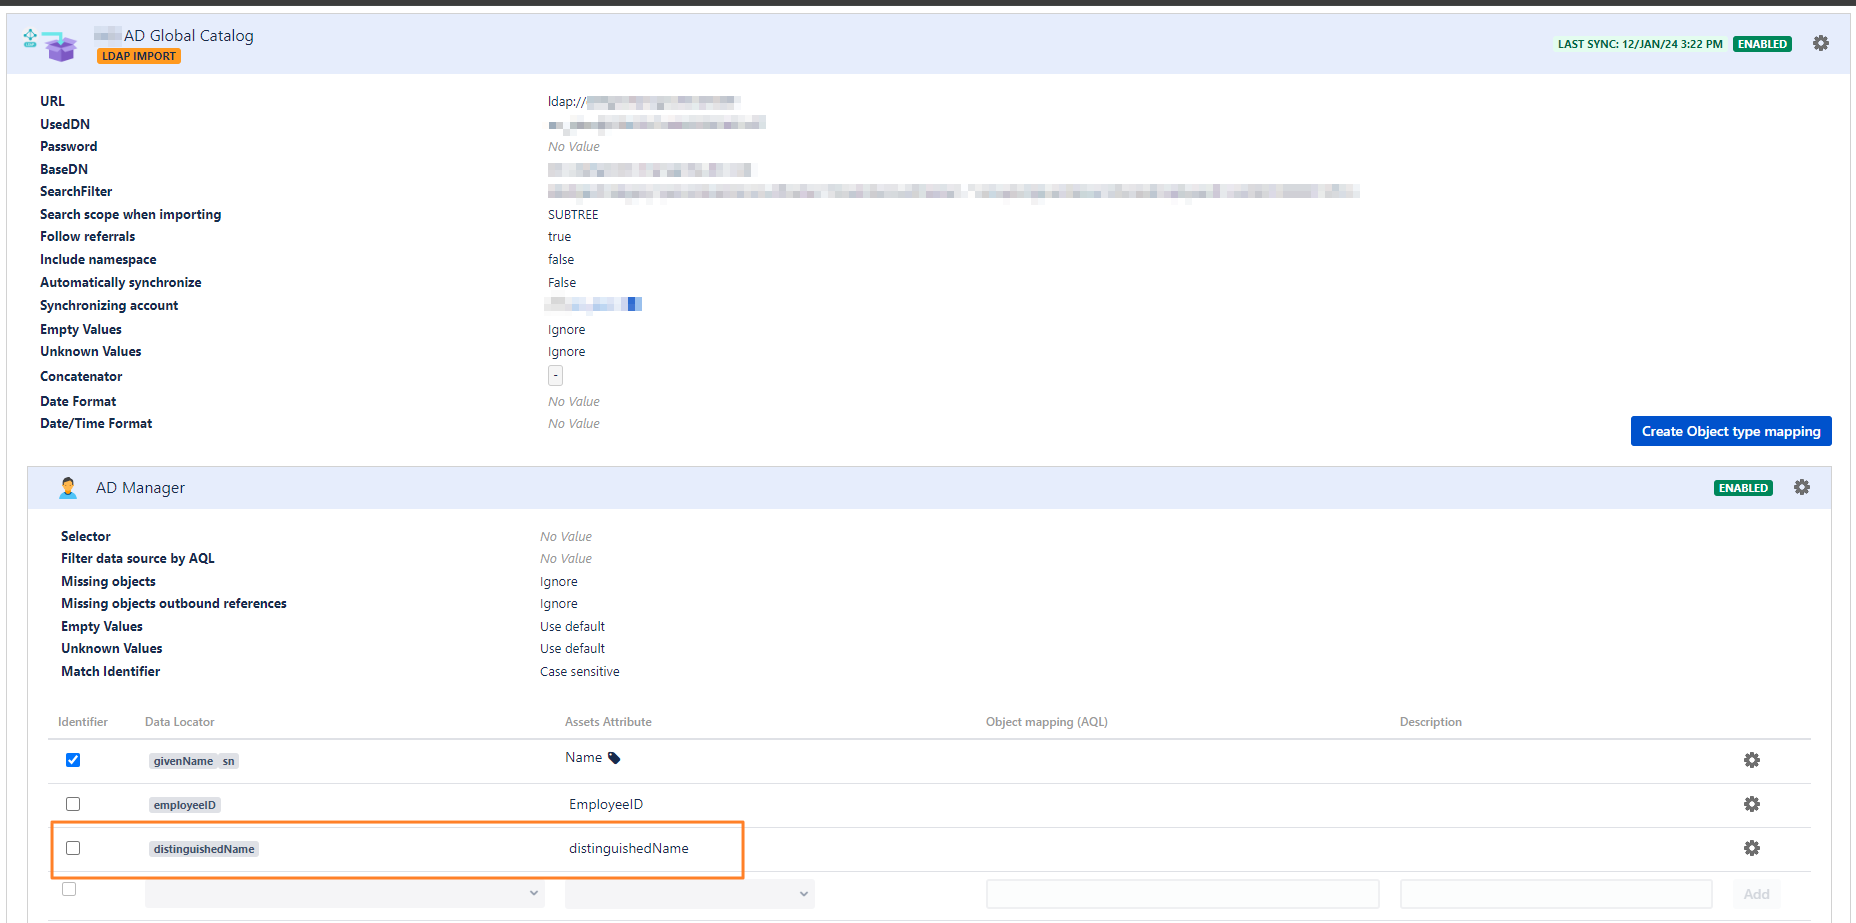Click the ENABLED status badge for AD Manager
Screen dimensions: 1856x923
[1743, 487]
